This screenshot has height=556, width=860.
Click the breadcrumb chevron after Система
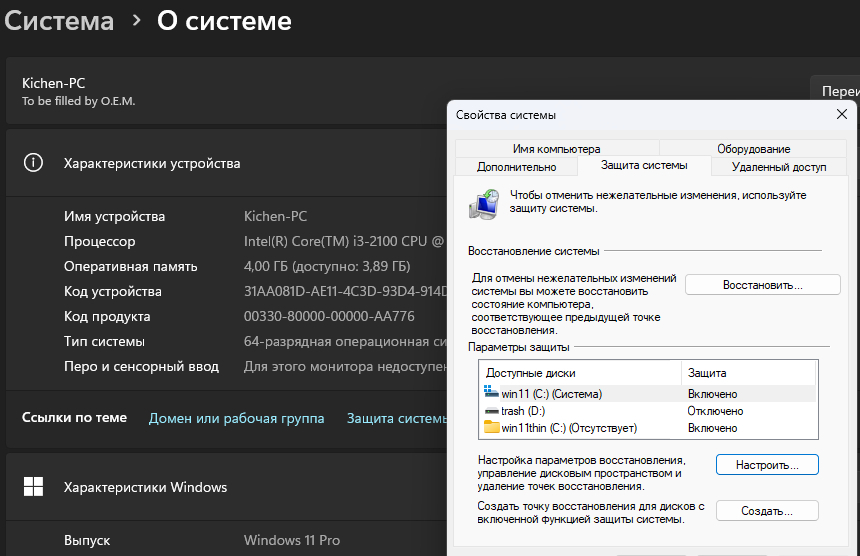(136, 21)
